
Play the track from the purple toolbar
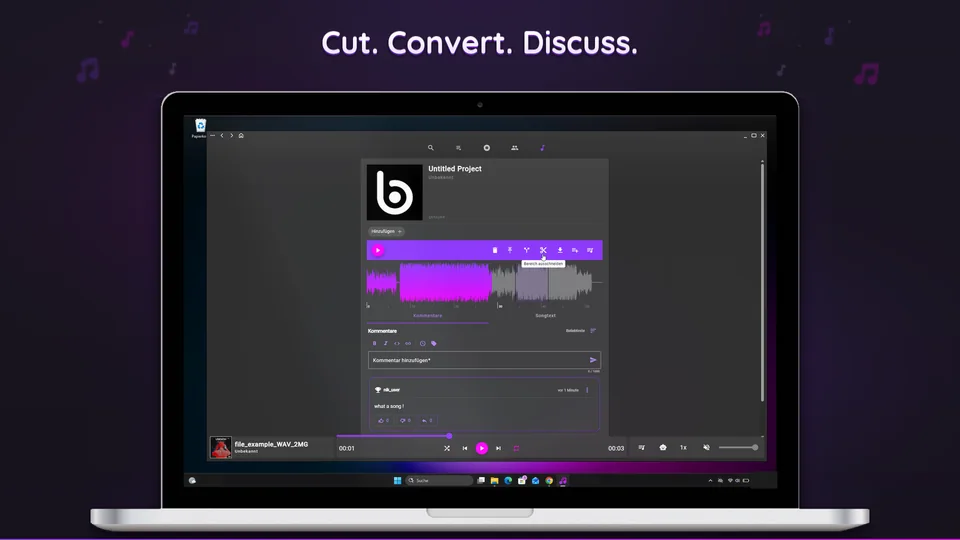[x=378, y=250]
